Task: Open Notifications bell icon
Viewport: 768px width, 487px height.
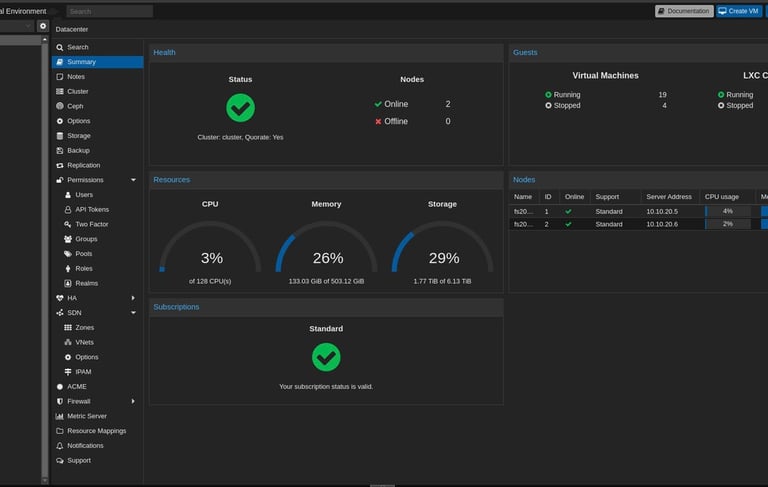Action: pyautogui.click(x=59, y=446)
